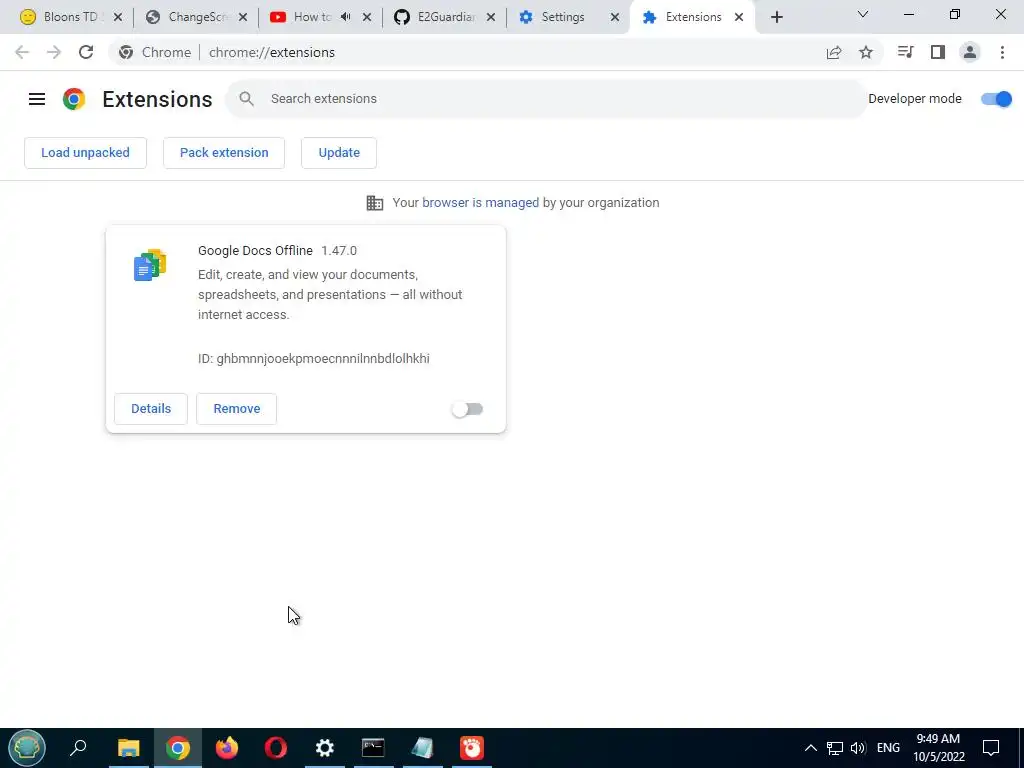This screenshot has height=768, width=1024.
Task: Go forward with the forward arrow
Action: coord(54,52)
